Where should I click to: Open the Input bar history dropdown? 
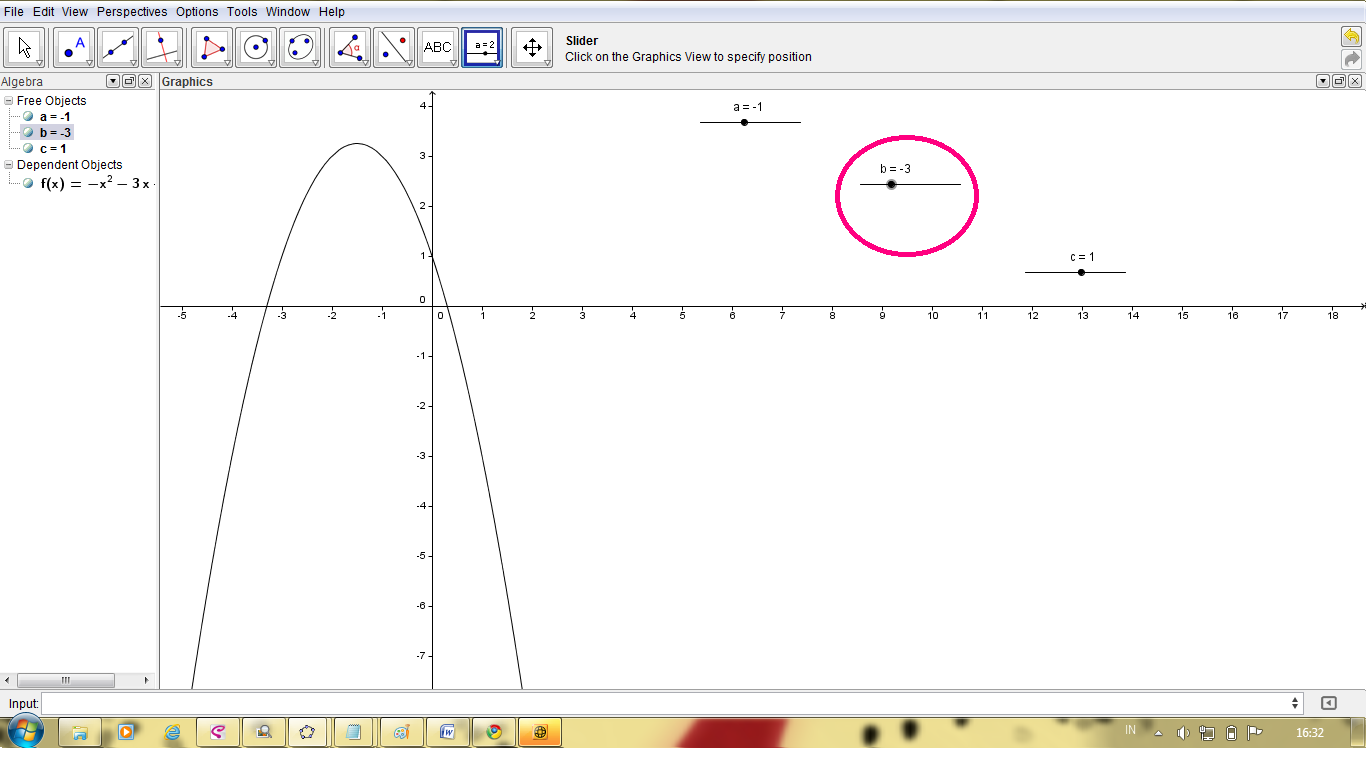(1296, 703)
